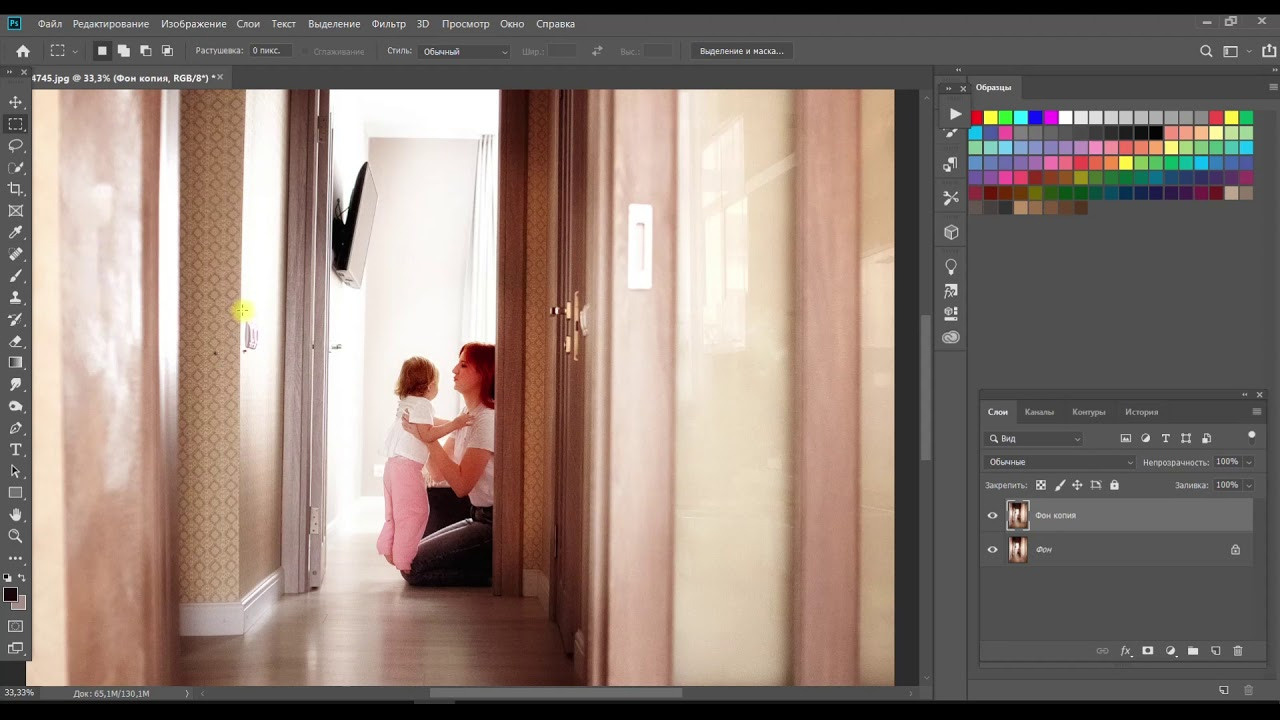This screenshot has width=1280, height=720.
Task: Hide the 'Фон копия' layer
Action: pyautogui.click(x=992, y=516)
